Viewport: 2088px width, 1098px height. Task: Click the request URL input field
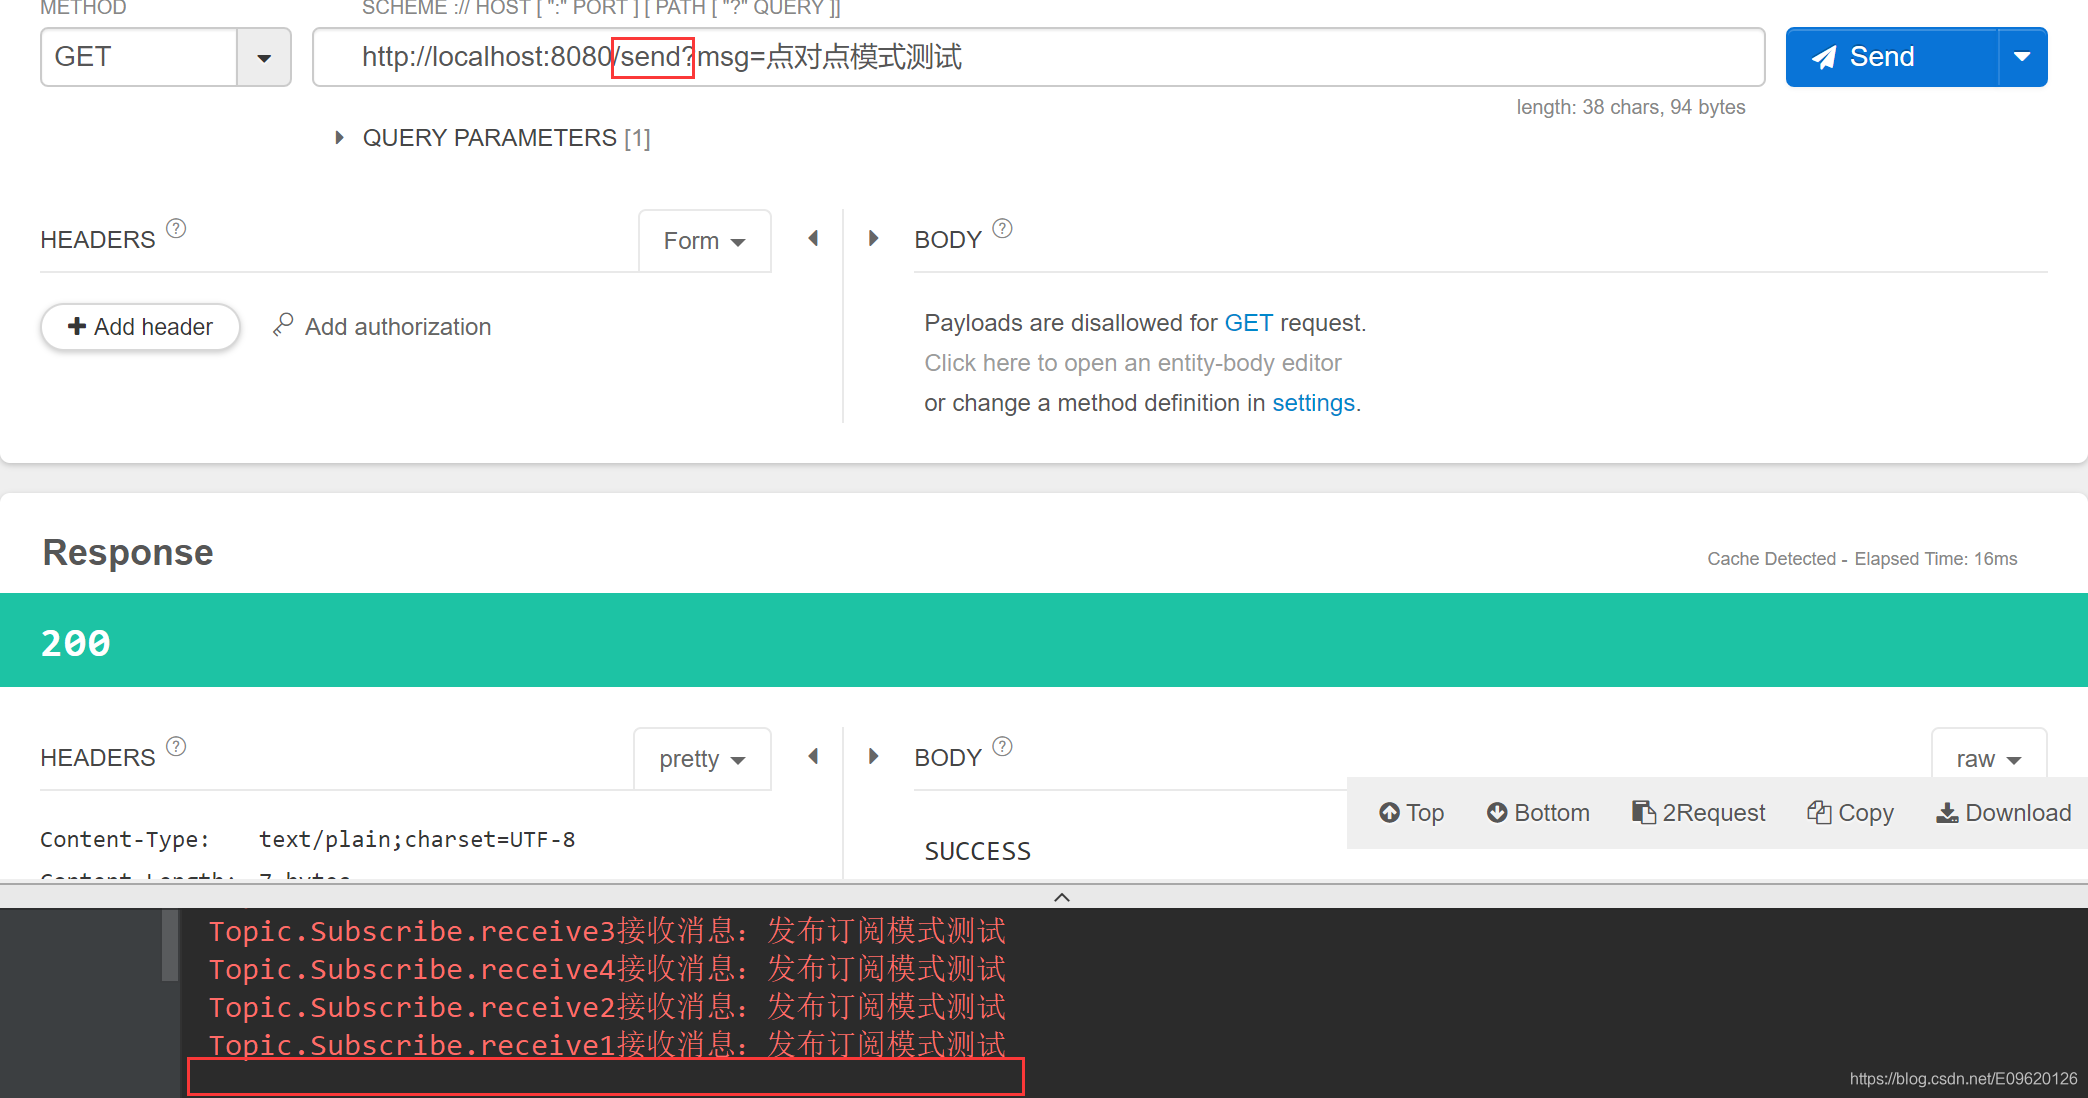(x=1038, y=57)
